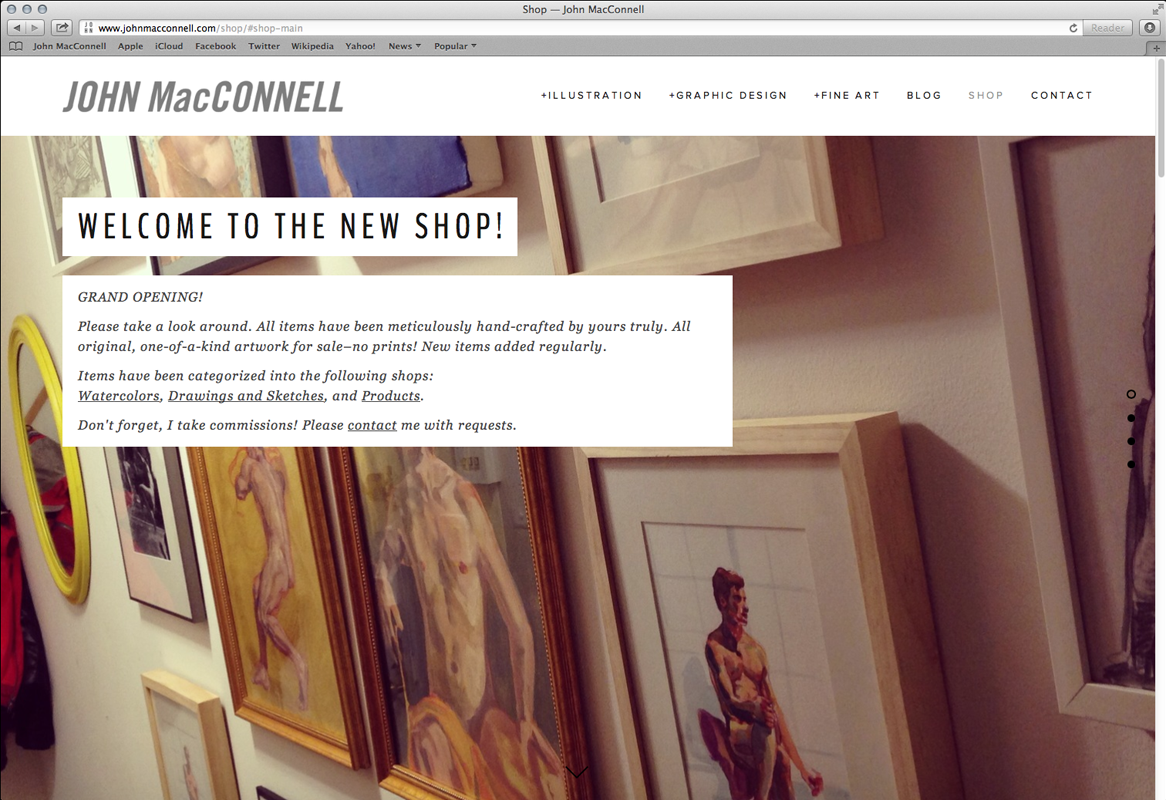
Task: Open the BLOG navigation item
Action: pyautogui.click(x=924, y=95)
